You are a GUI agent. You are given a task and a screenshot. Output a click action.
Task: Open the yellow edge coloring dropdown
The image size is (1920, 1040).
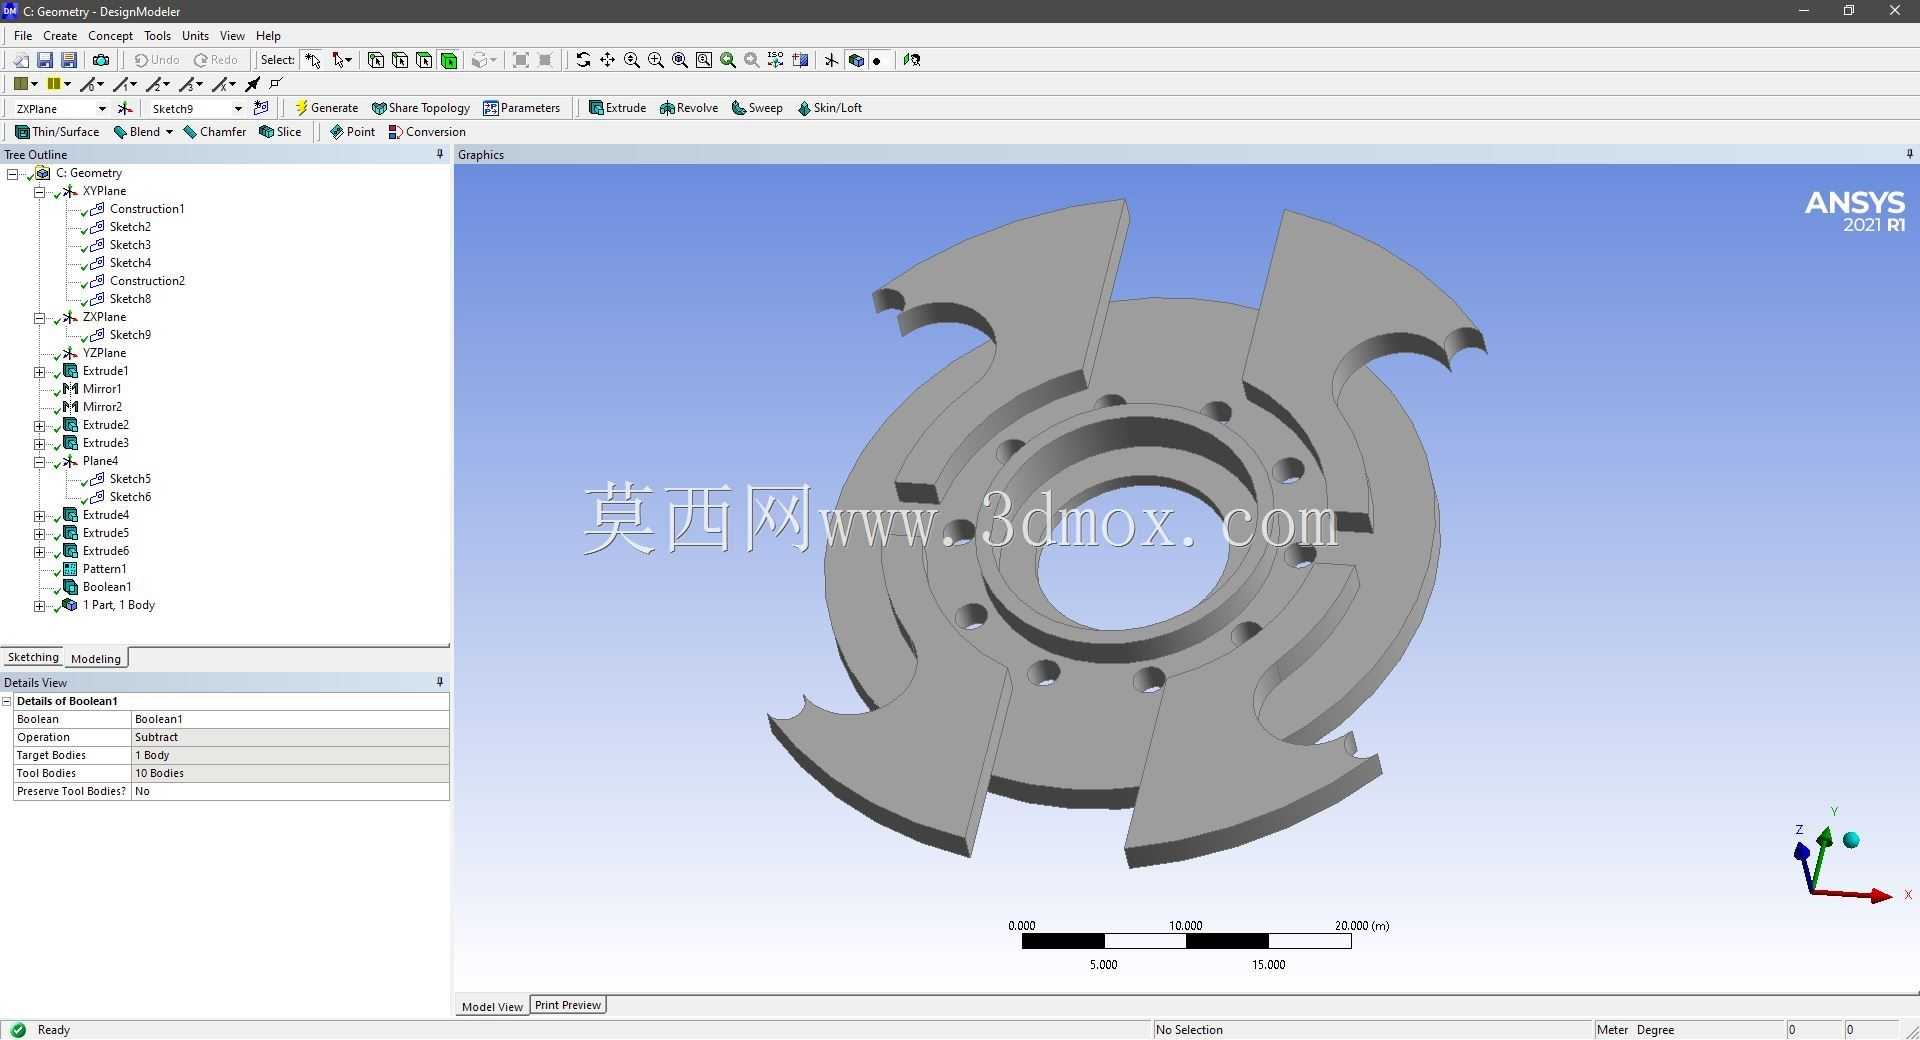pos(66,84)
